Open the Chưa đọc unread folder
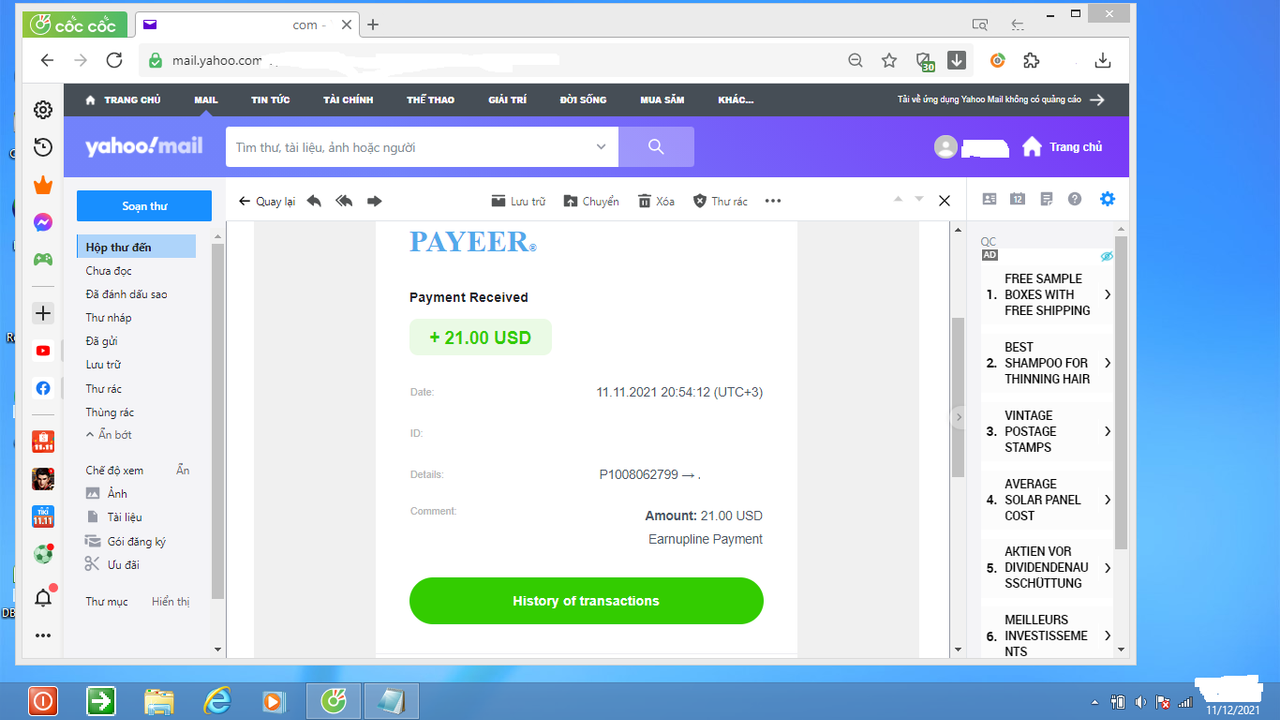1280x720 pixels. tap(109, 271)
